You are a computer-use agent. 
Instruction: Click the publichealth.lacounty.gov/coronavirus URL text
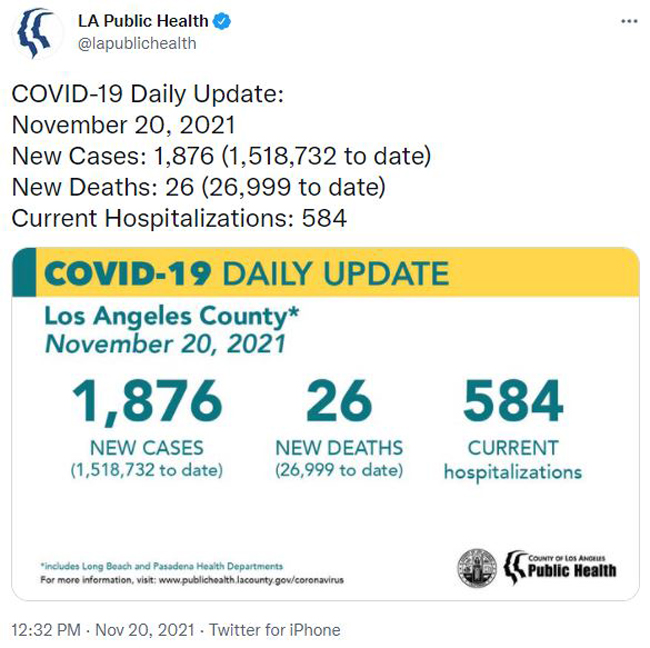[251, 580]
